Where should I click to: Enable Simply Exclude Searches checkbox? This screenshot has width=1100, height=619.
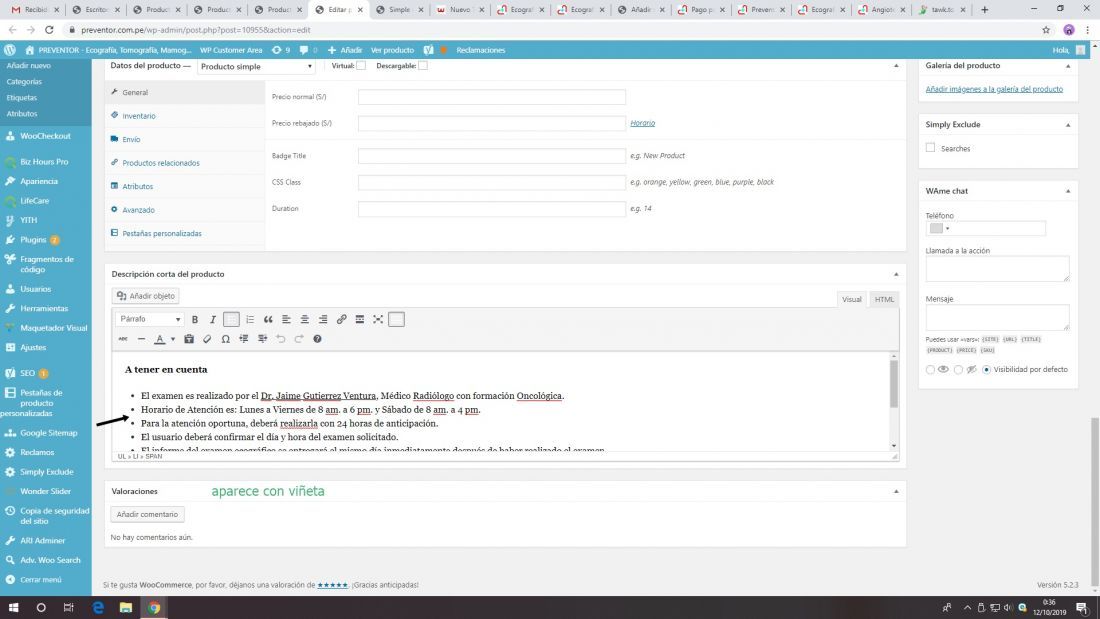(930, 148)
